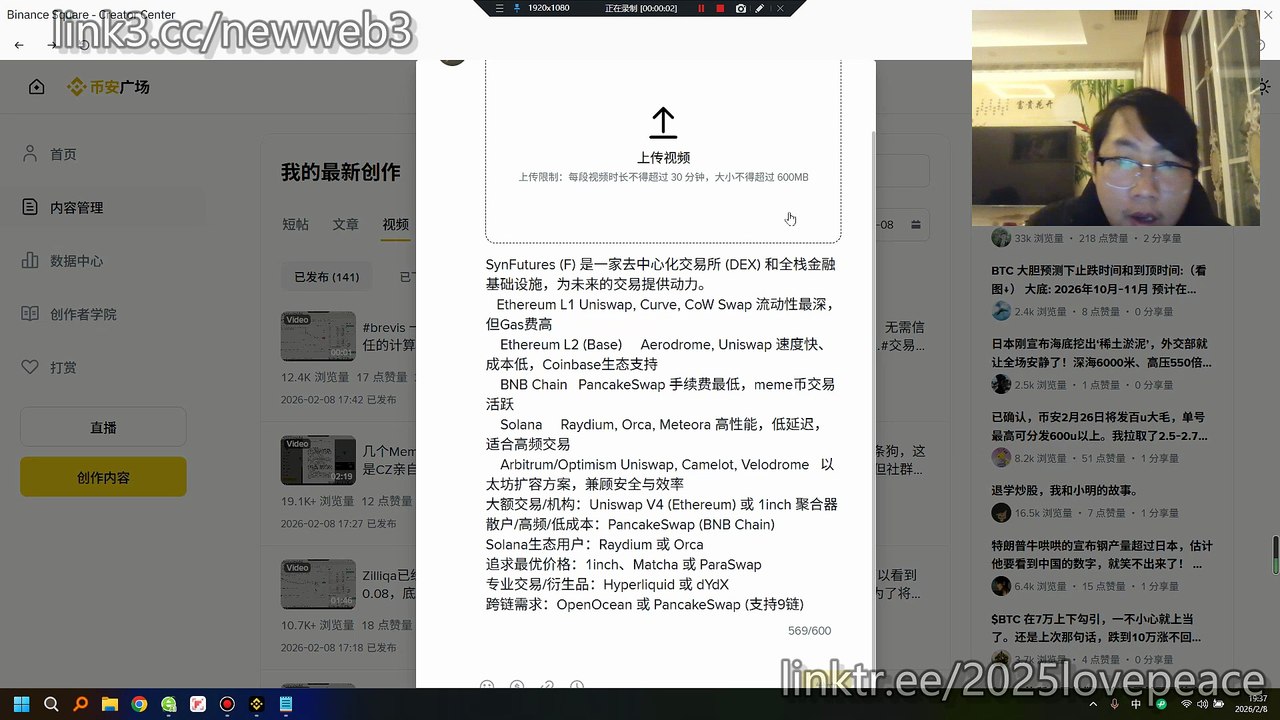Open the blue notepad app in taskbar
The image size is (1280, 720).
(286, 704)
